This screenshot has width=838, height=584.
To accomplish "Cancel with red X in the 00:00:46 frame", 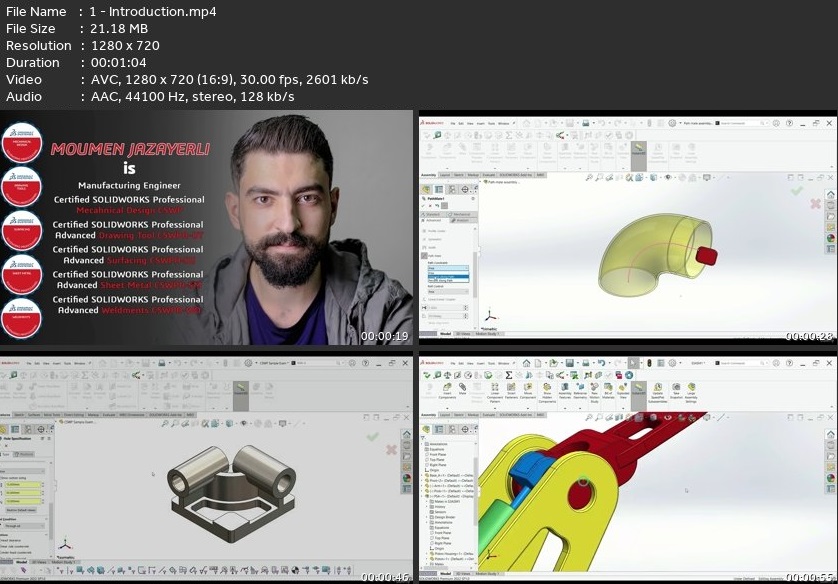I will pos(392,450).
